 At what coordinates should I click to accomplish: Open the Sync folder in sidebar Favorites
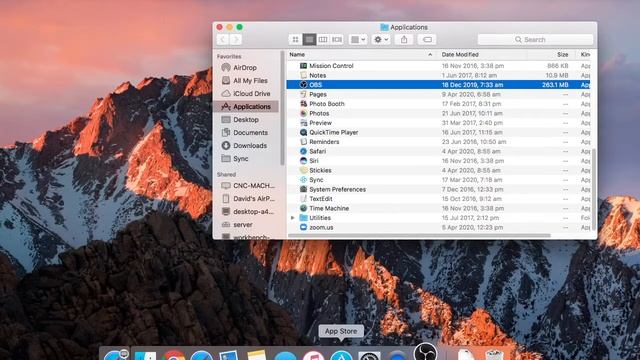[x=240, y=159]
